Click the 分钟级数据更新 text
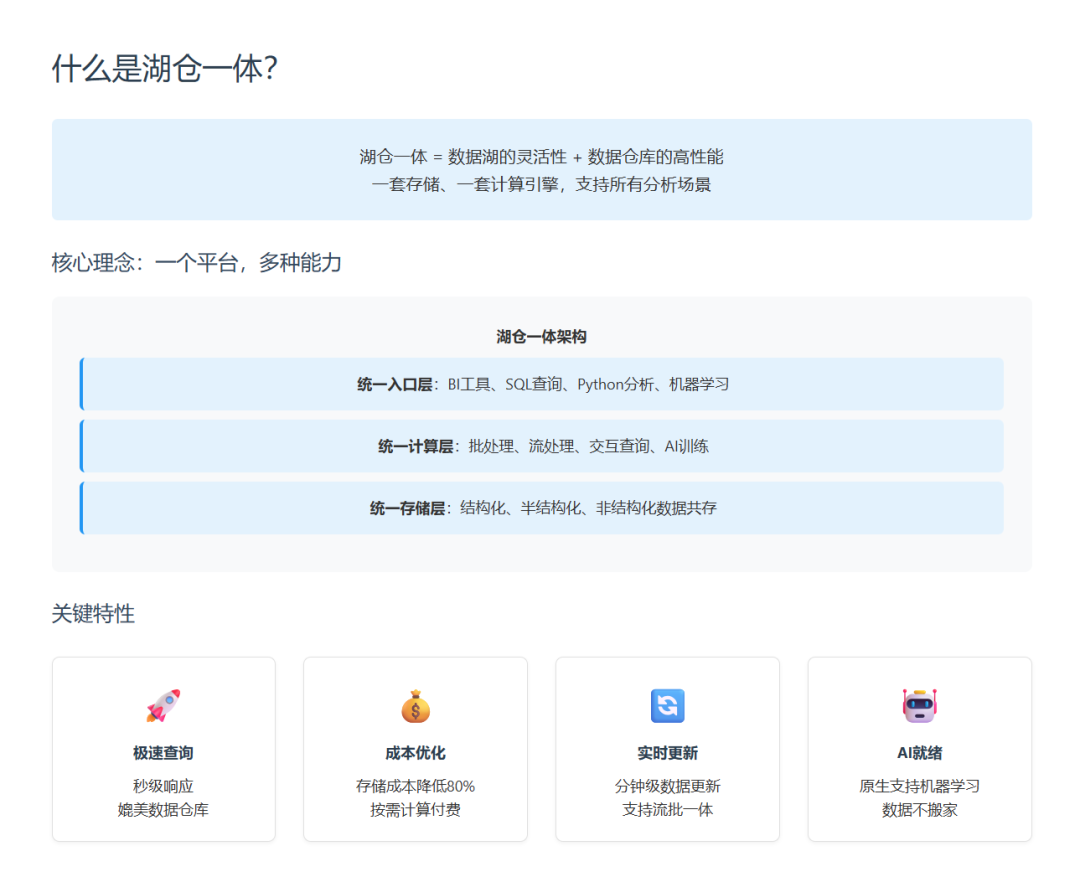This screenshot has width=1080, height=882. tap(667, 786)
